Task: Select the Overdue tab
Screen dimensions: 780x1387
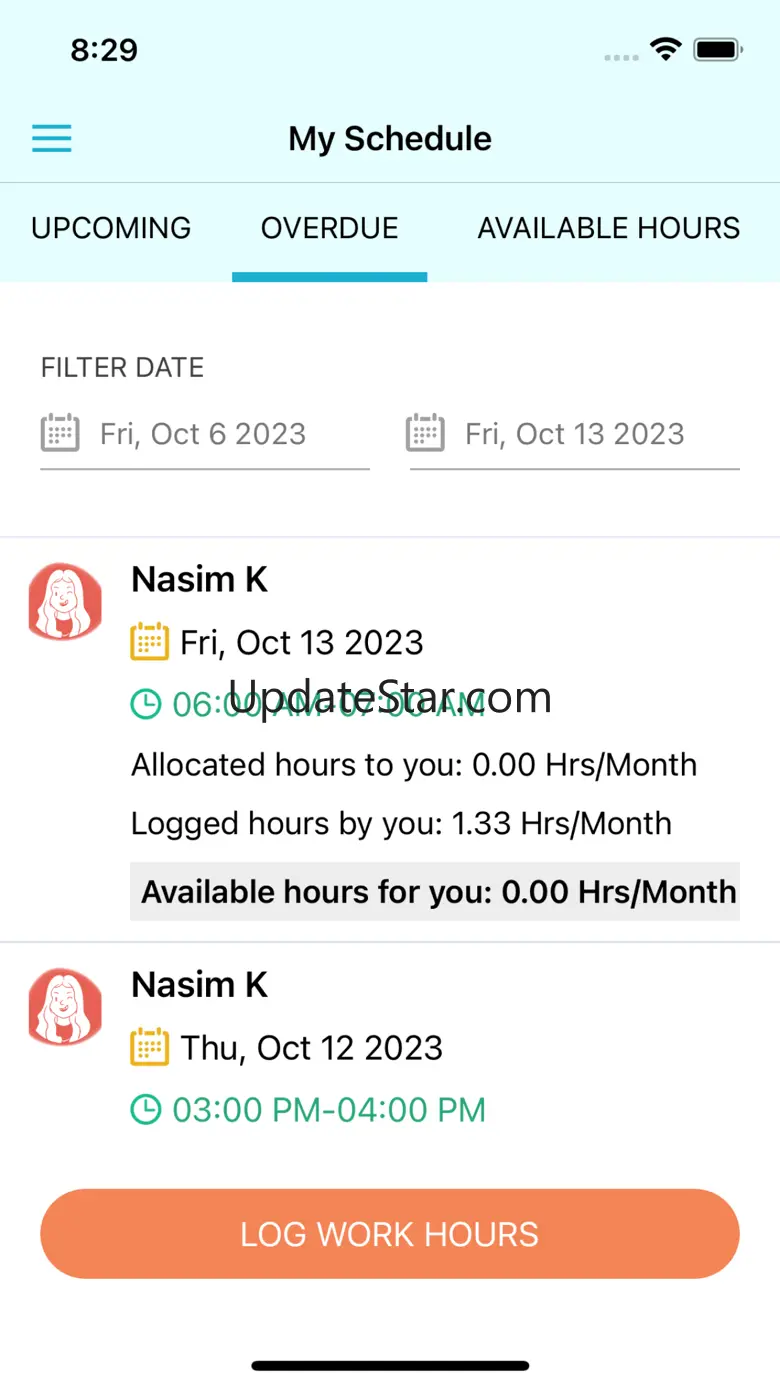Action: [330, 228]
